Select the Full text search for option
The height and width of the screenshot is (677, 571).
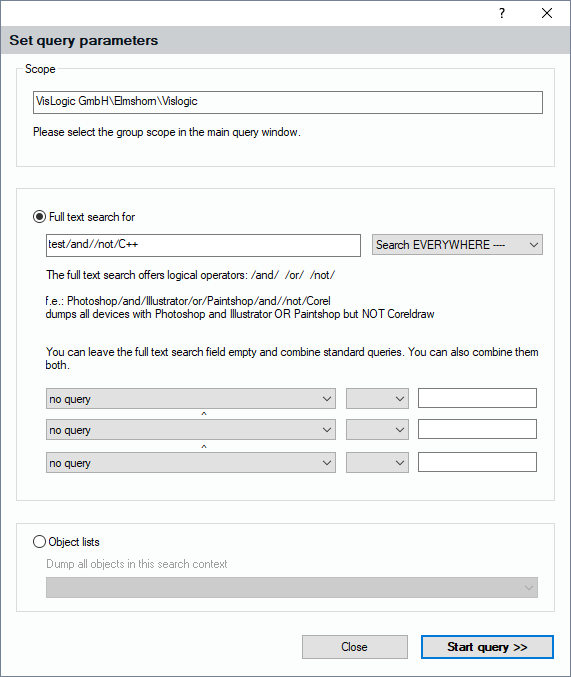84,217
